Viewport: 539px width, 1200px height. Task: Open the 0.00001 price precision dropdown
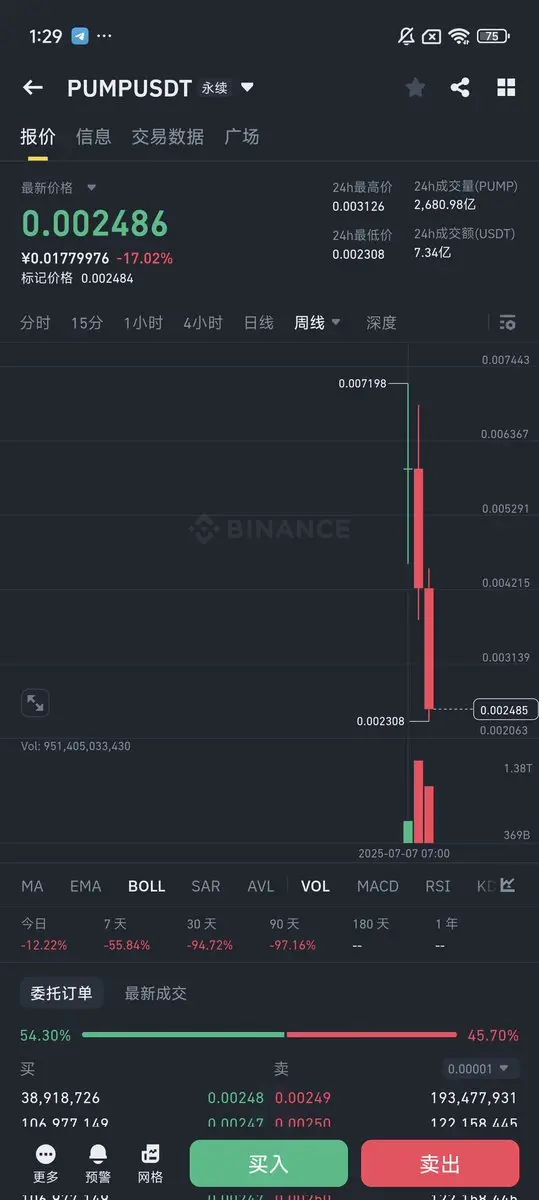pos(480,1069)
